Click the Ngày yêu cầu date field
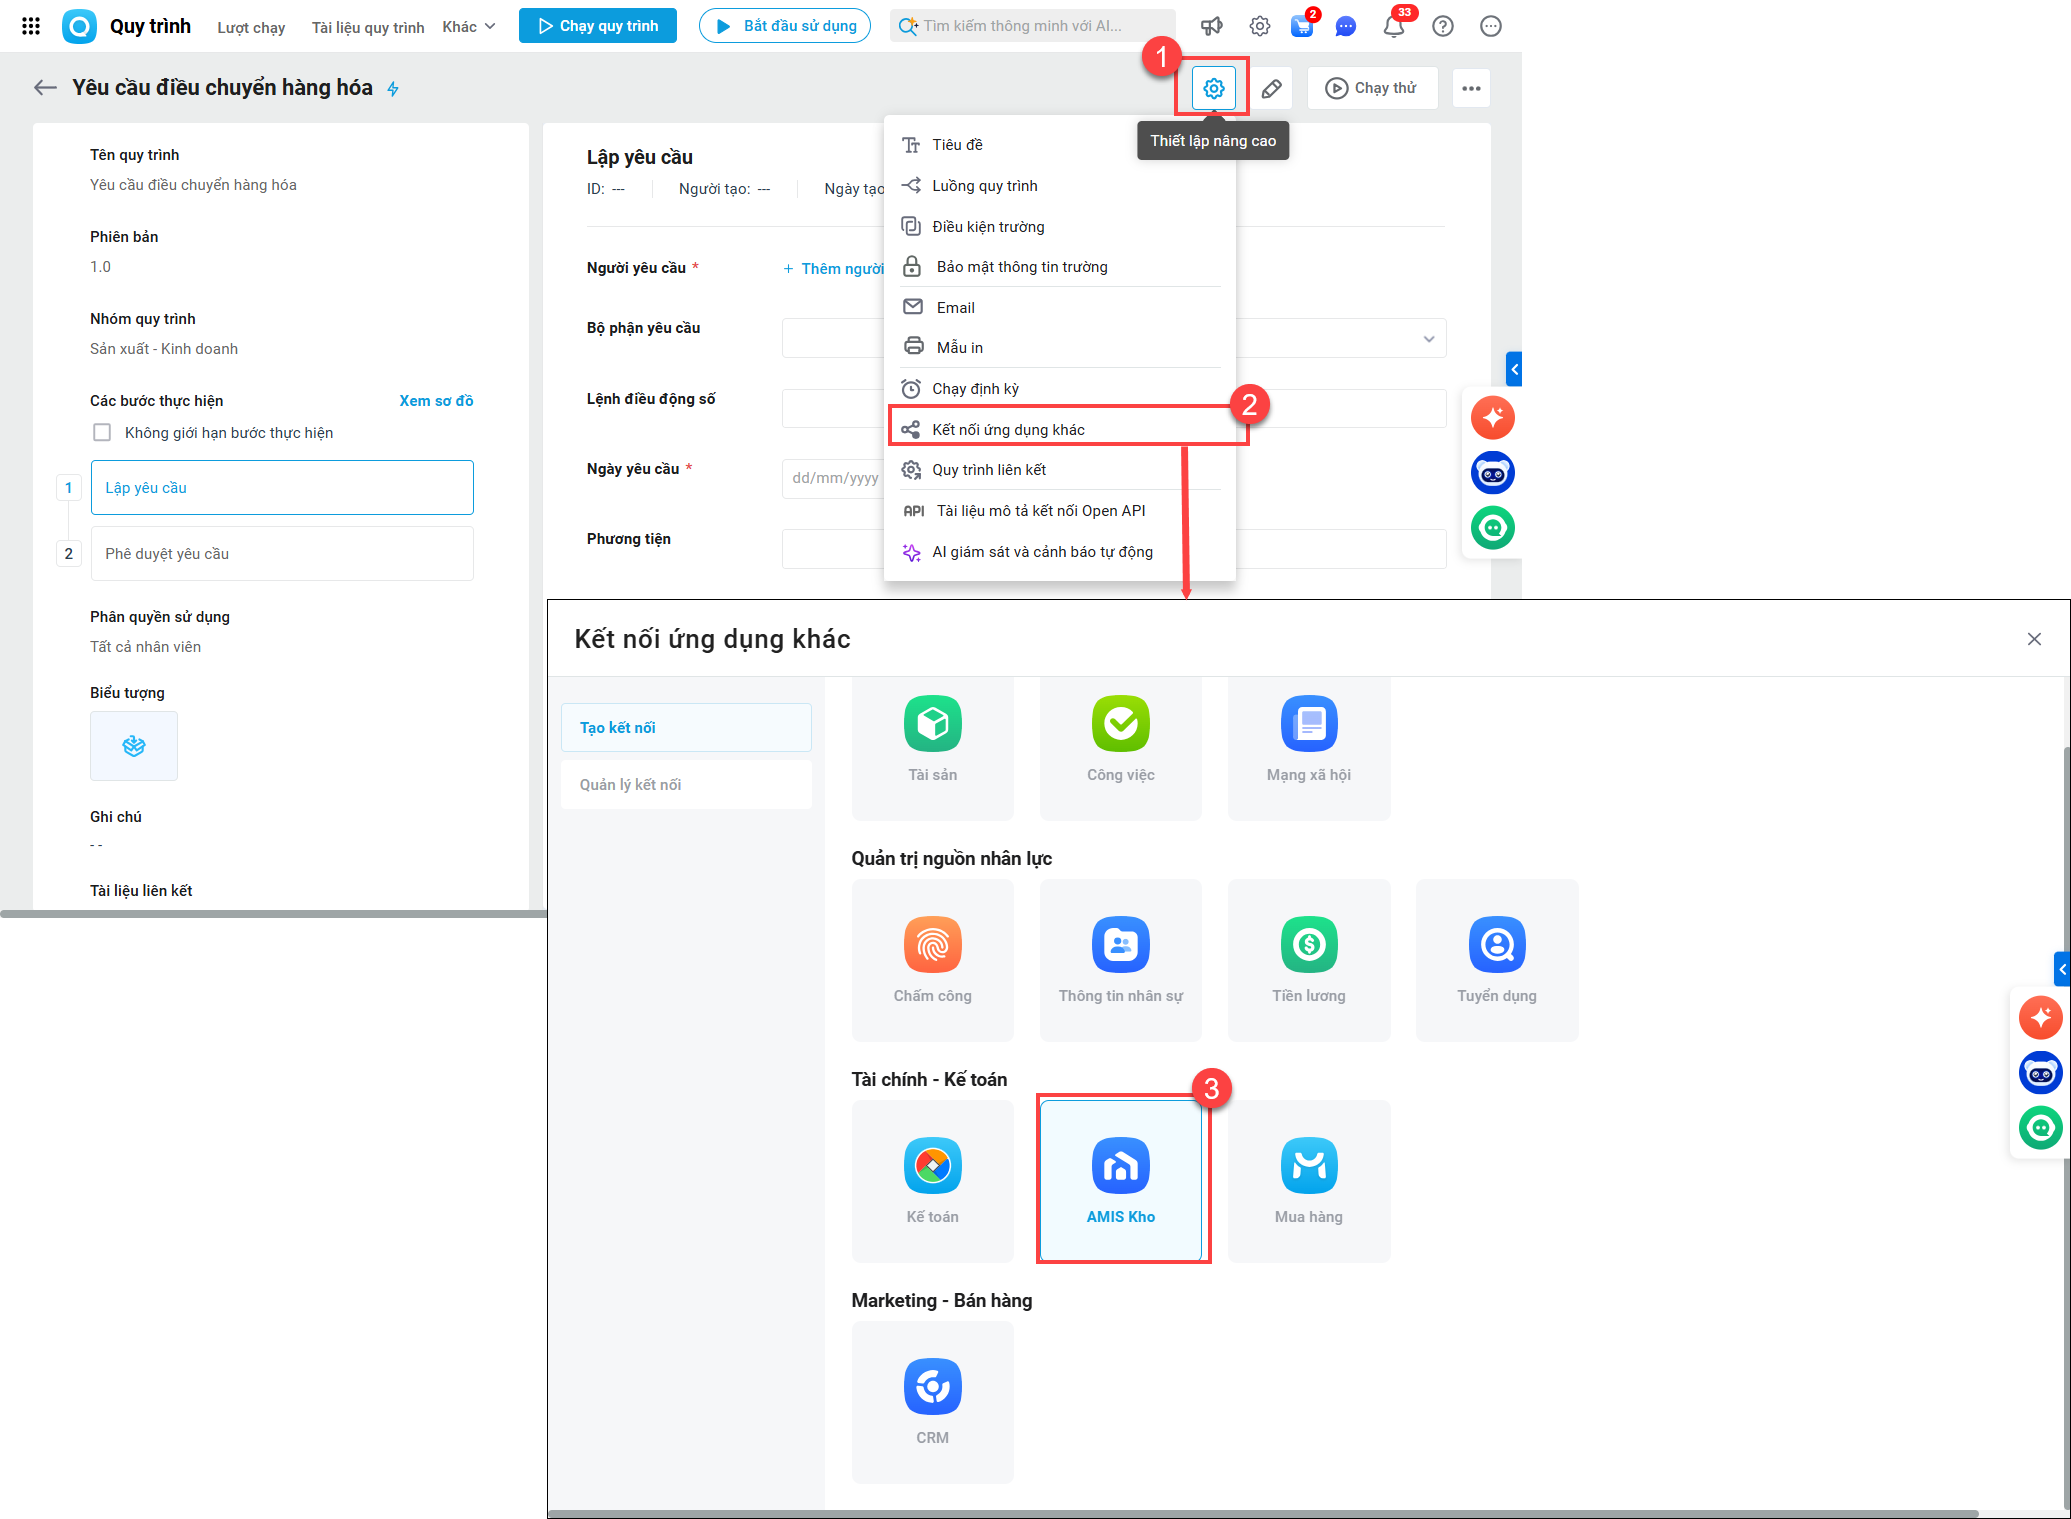This screenshot has height=1519, width=2071. pyautogui.click(x=833, y=478)
